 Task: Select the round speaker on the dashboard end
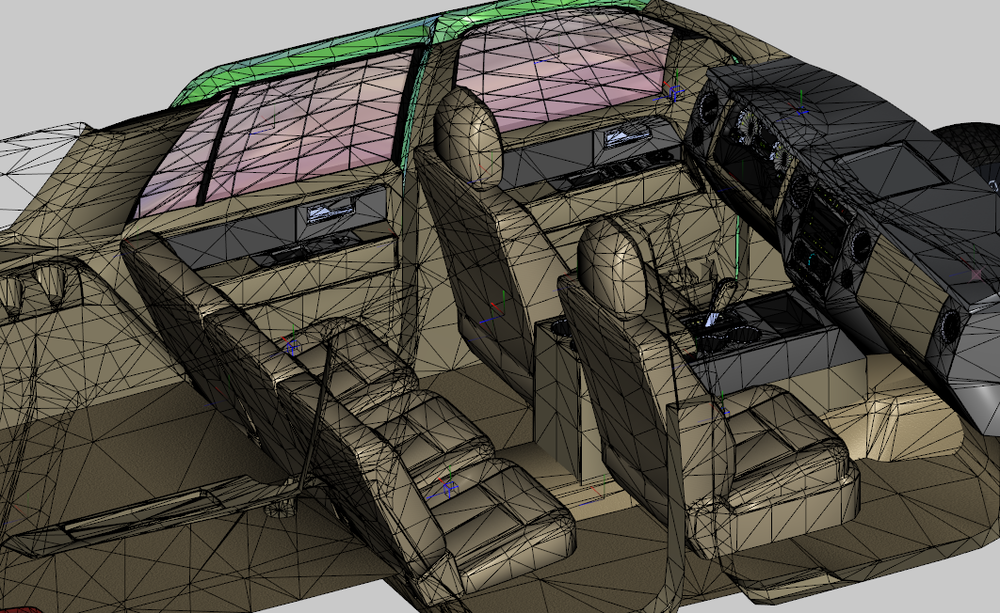click(x=949, y=325)
